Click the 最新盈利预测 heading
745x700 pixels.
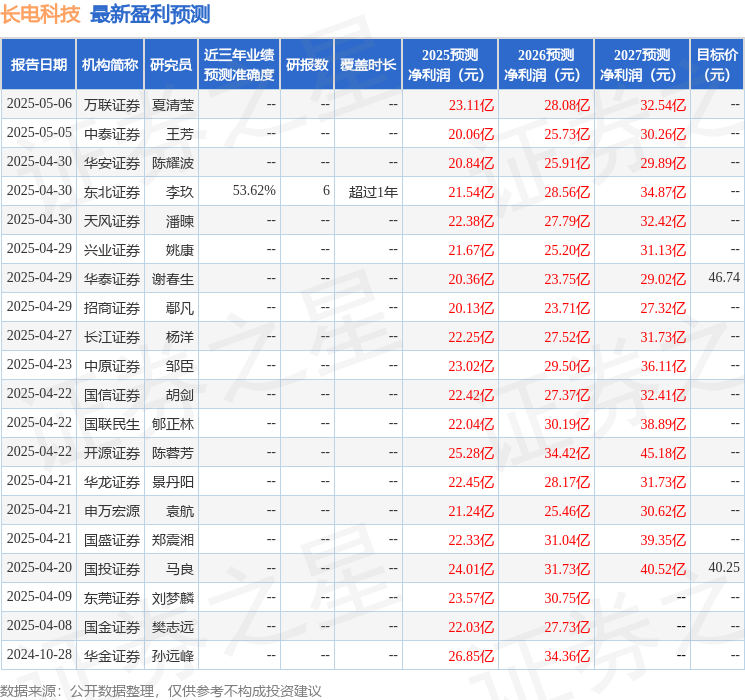[x=150, y=14]
